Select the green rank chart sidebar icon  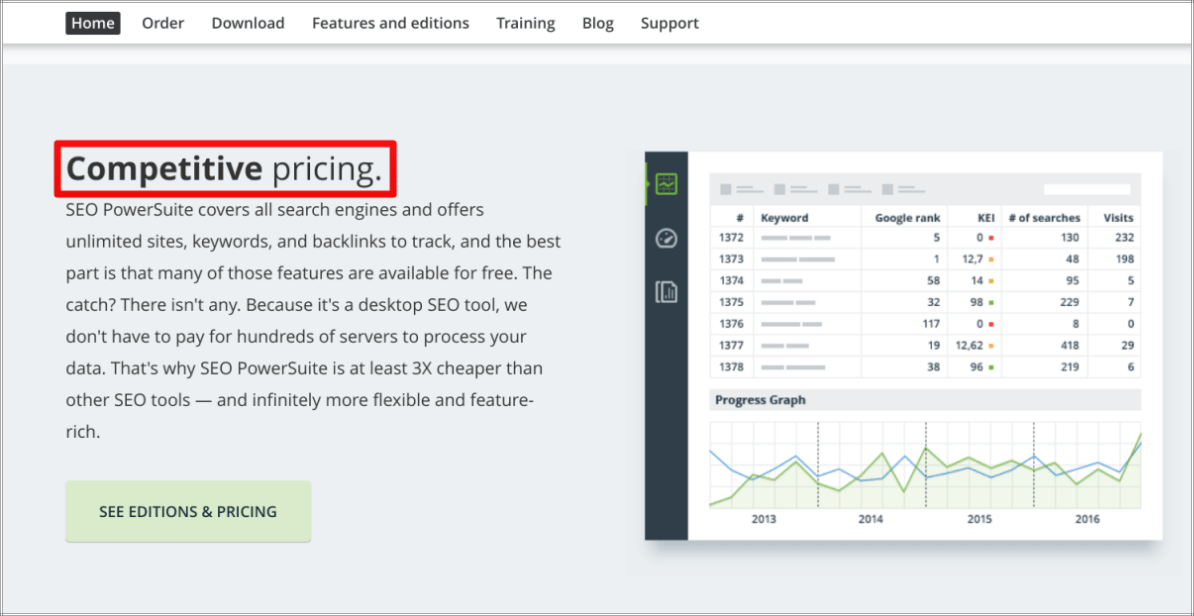point(666,184)
